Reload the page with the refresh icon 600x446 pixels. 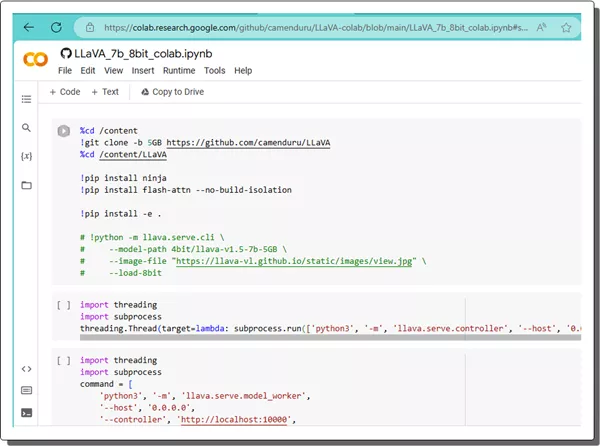(56, 27)
